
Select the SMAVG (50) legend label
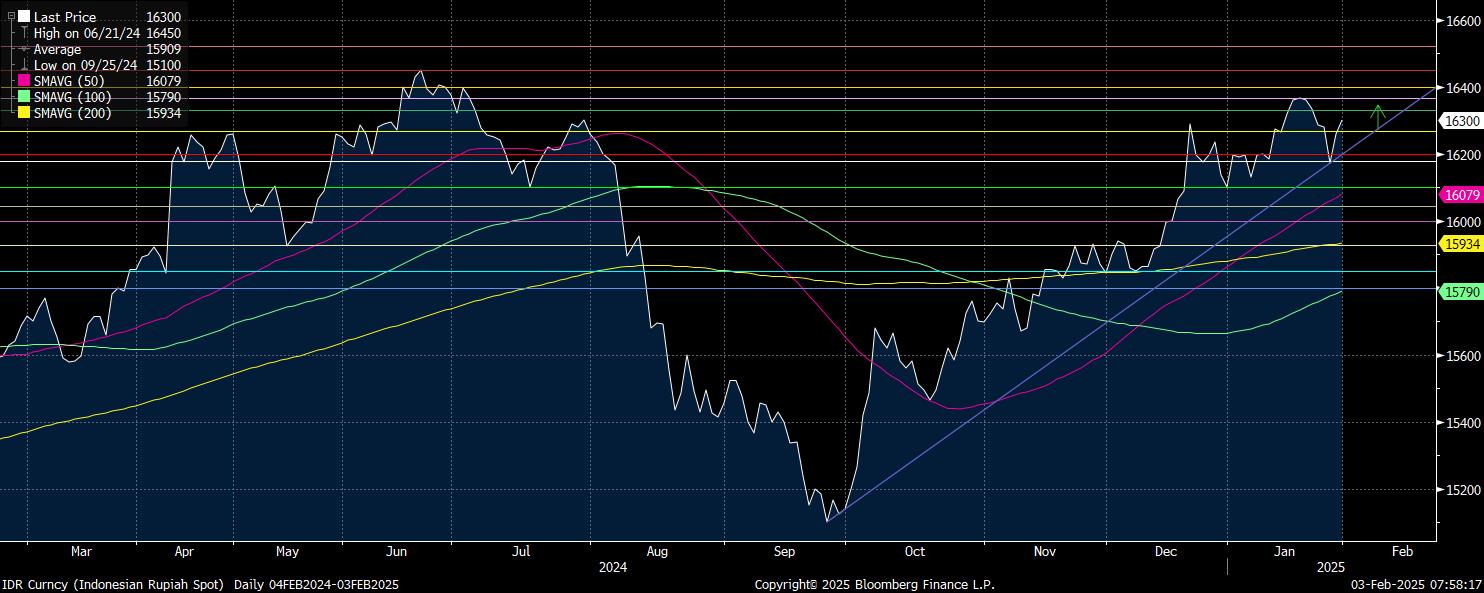pos(72,81)
